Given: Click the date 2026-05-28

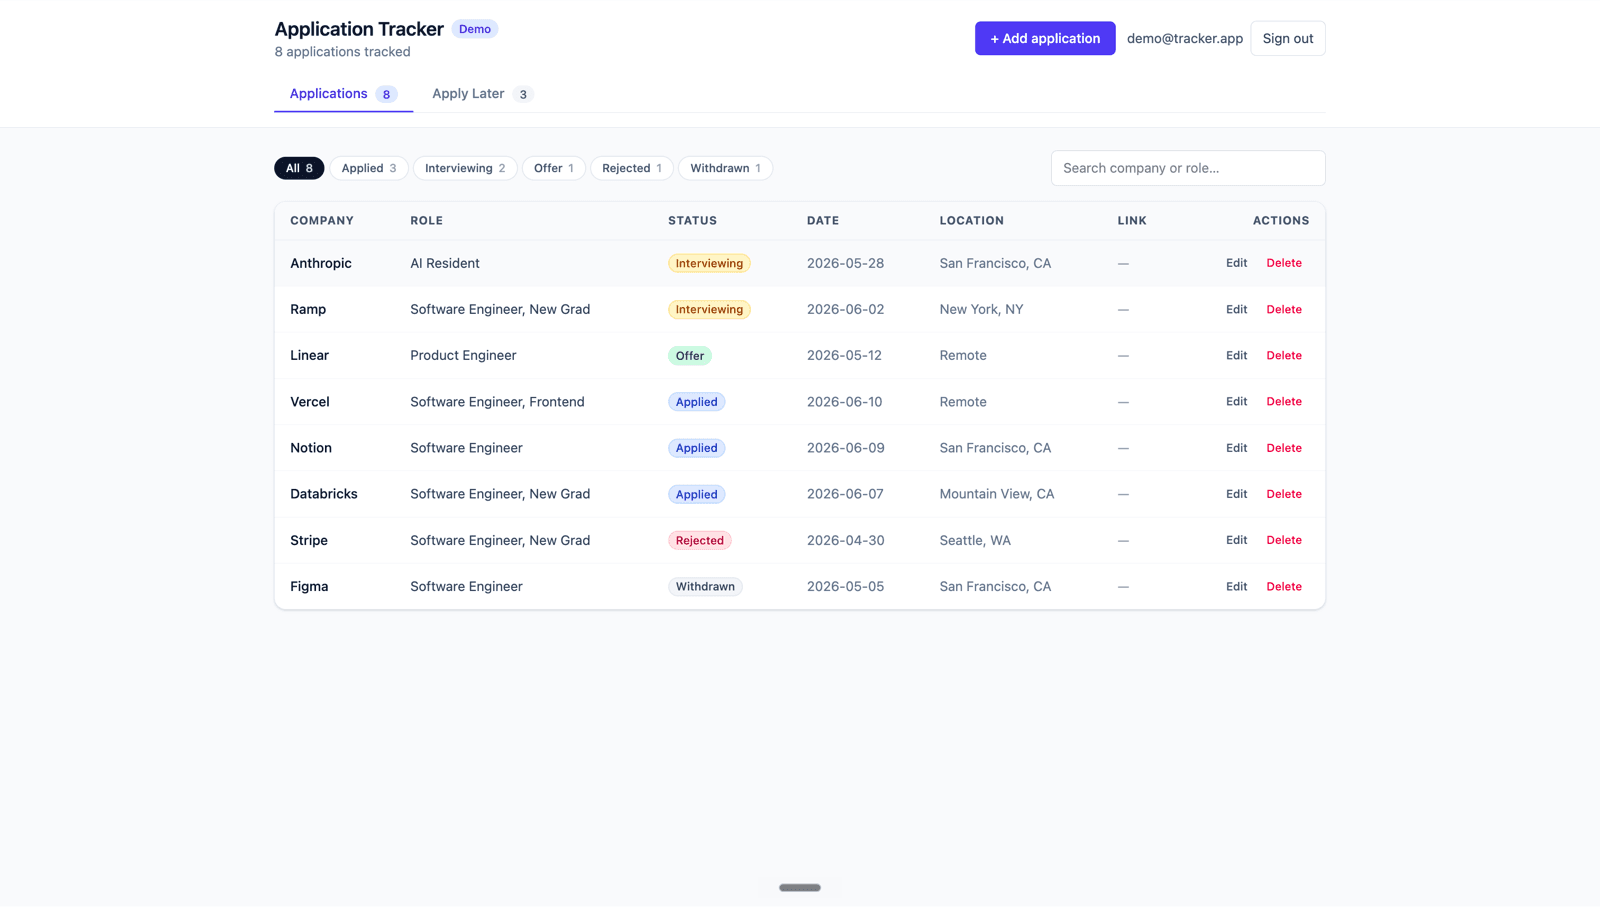Looking at the screenshot, I should coord(845,263).
